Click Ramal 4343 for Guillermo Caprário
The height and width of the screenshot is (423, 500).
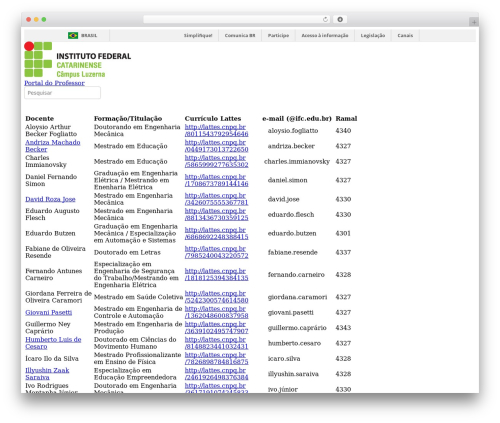pyautogui.click(x=343, y=328)
